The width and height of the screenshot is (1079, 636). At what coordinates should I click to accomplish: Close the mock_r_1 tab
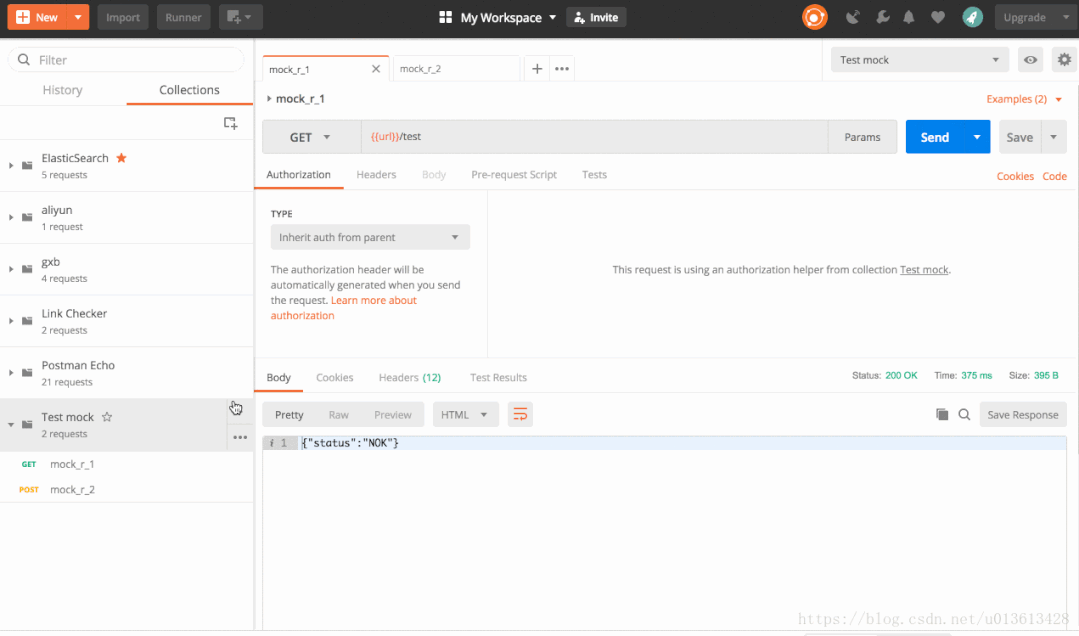pyautogui.click(x=376, y=69)
